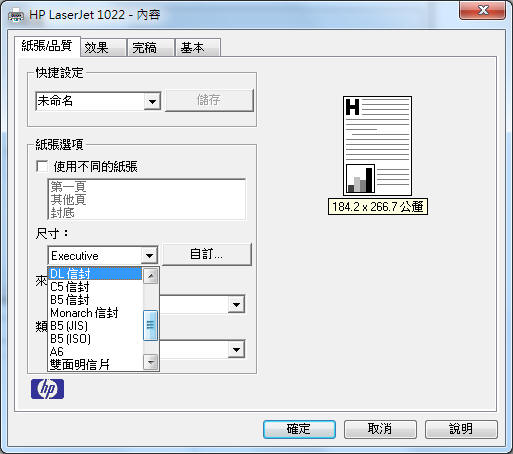Click the printer icon in title bar

[x=16, y=16]
